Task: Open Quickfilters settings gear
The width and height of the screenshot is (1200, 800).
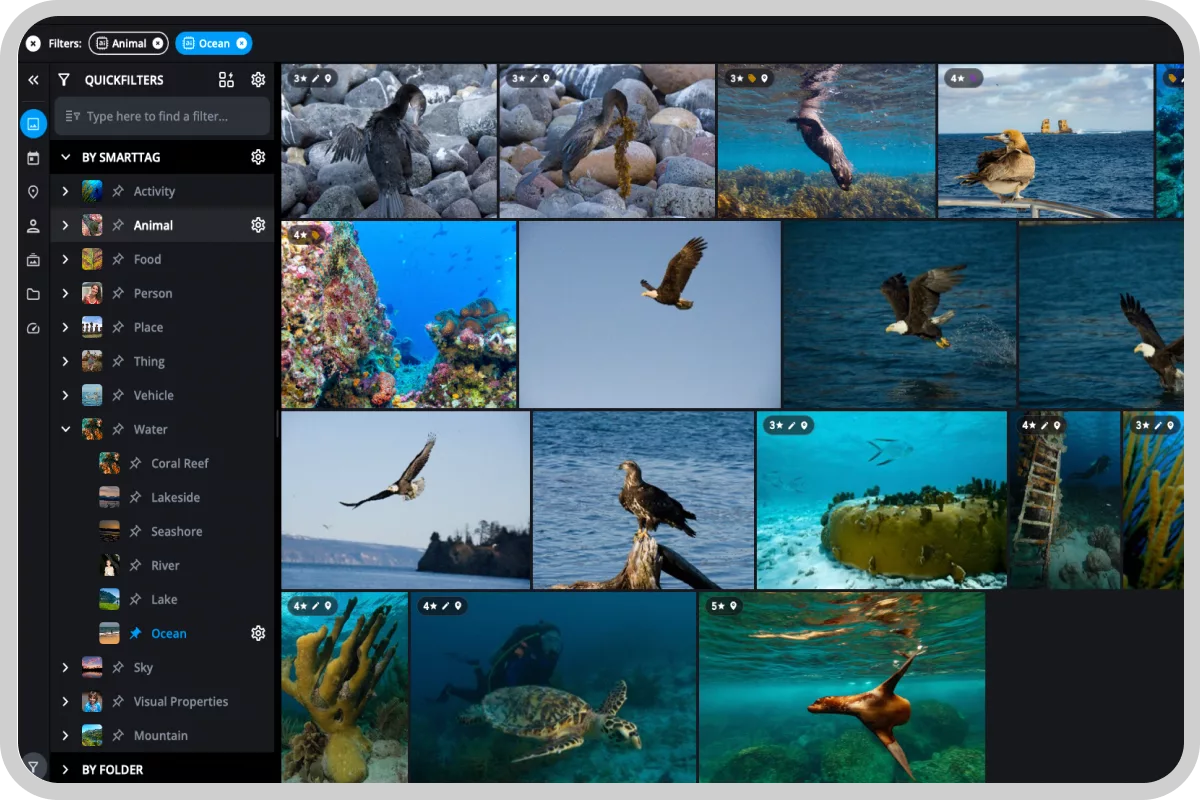Action: click(258, 80)
